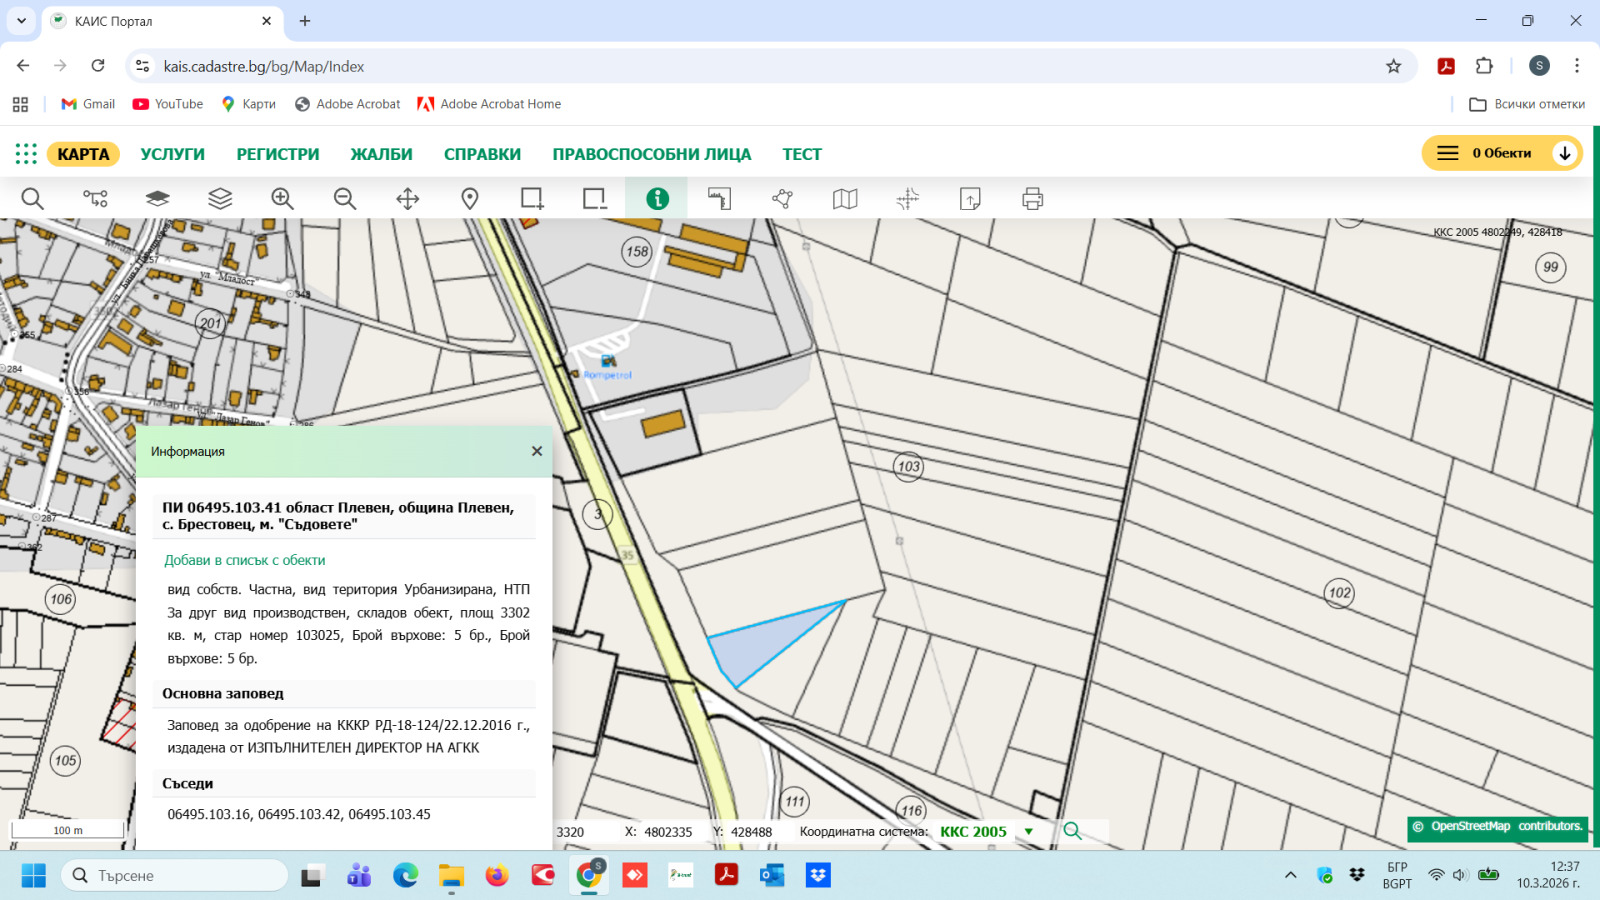Viewport: 1600px width, 900px height.
Task: Click the print map icon
Action: click(1032, 198)
